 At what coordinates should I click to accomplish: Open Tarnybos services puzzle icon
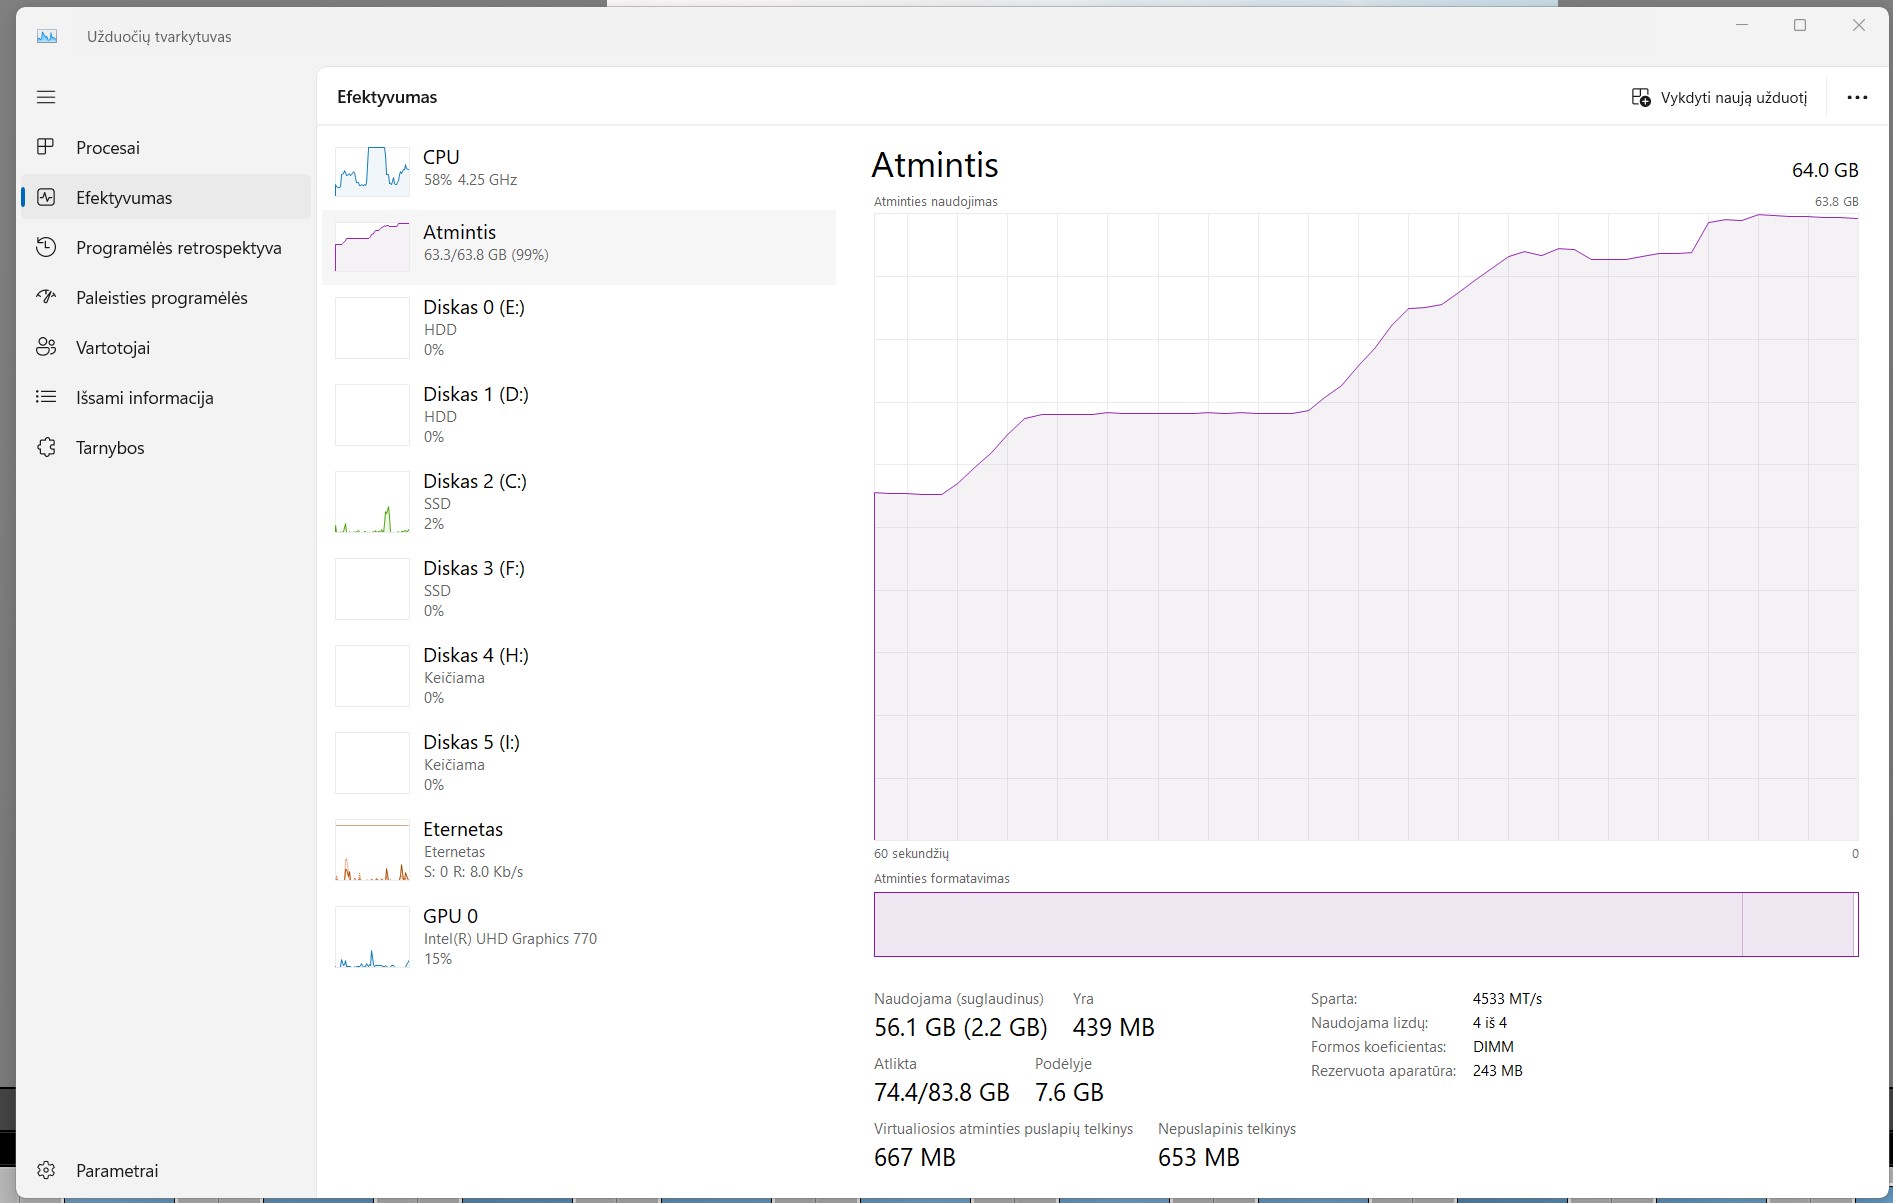pyautogui.click(x=46, y=447)
